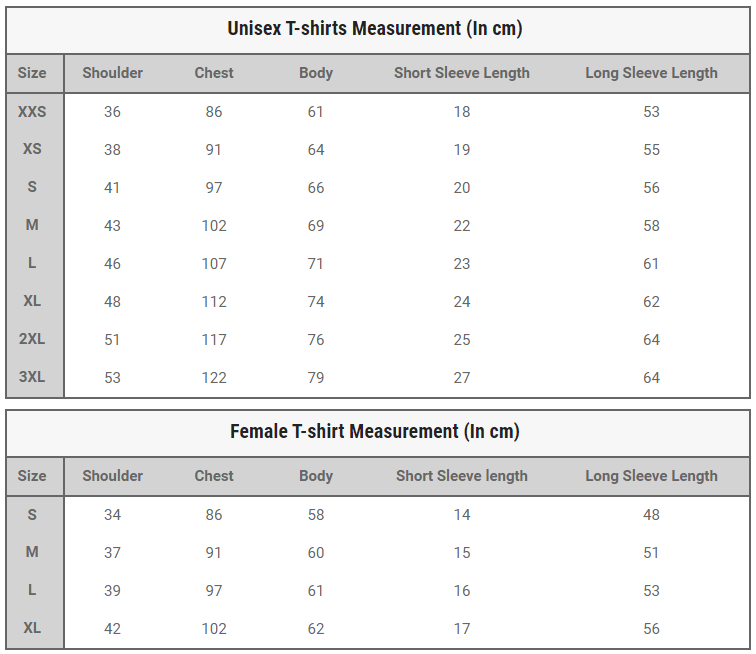Viewport: 756px width, 654px height.
Task: Select the 3XL size row label
Action: (x=32, y=378)
